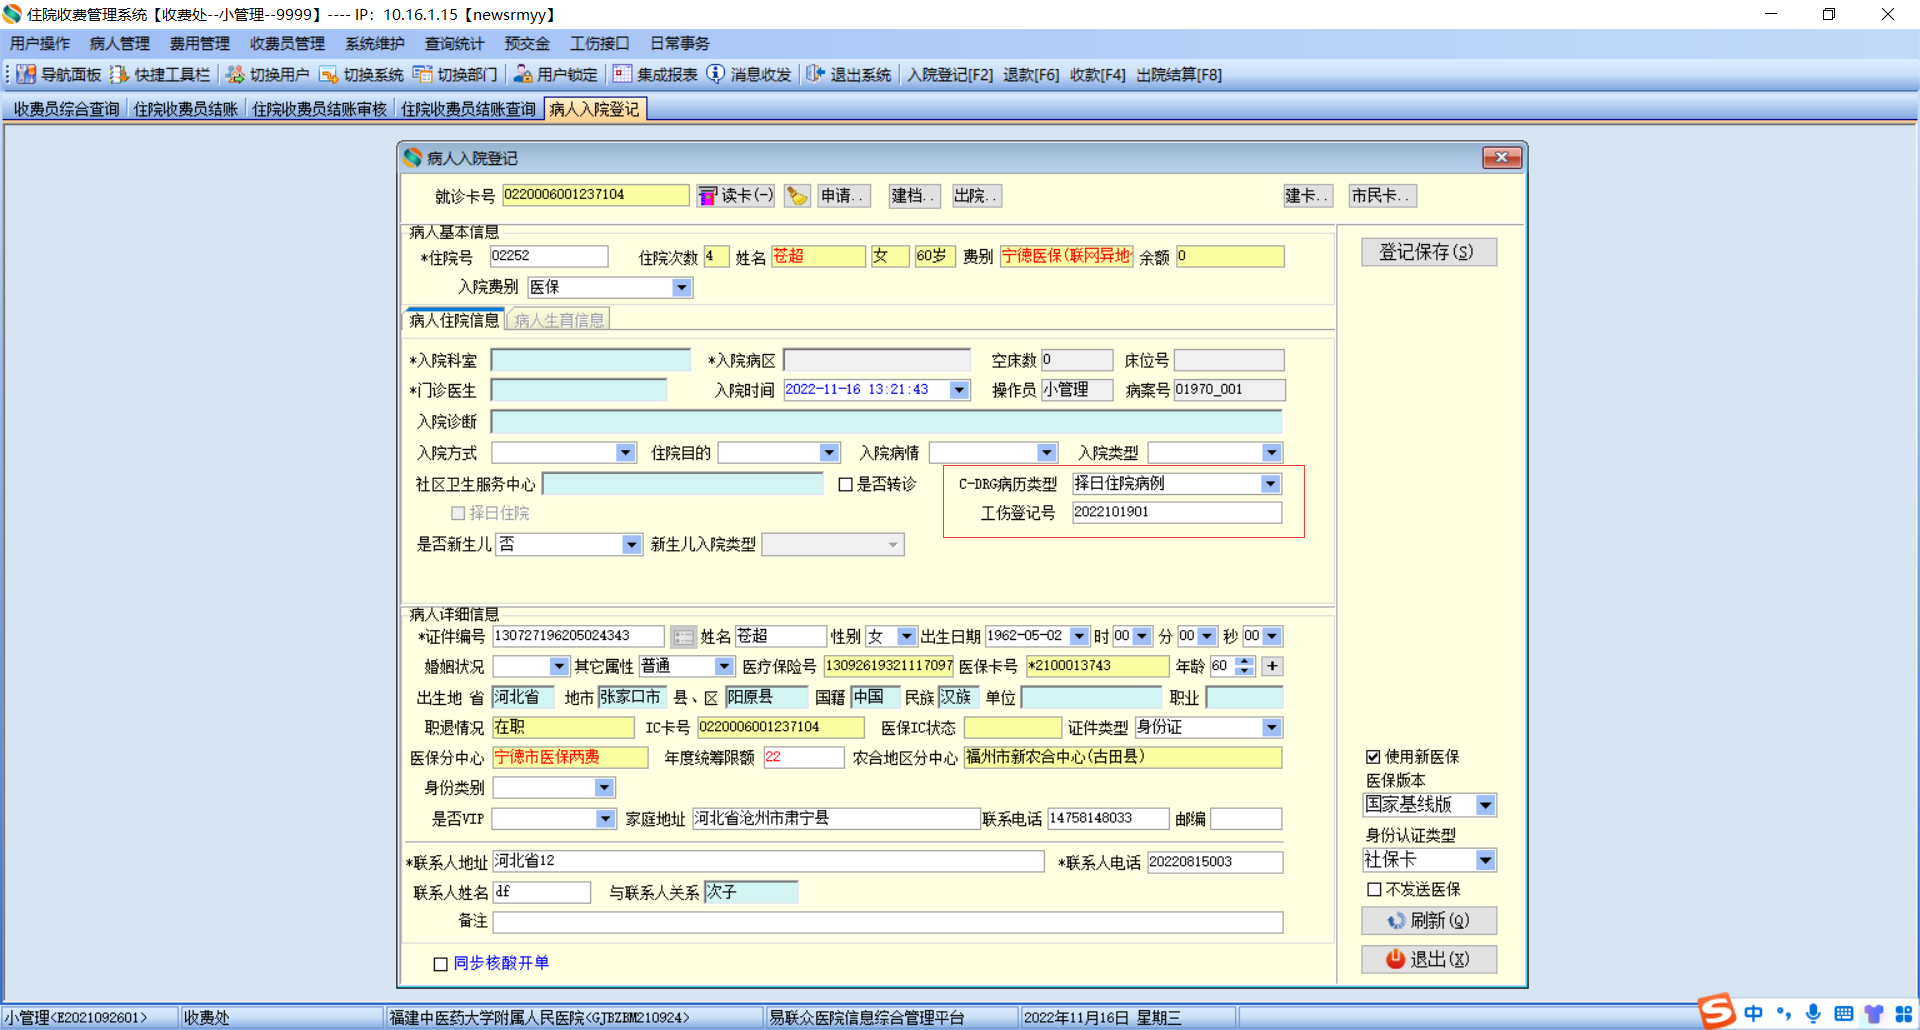Increase the 年龄 value with stepper arrows

pyautogui.click(x=1245, y=661)
